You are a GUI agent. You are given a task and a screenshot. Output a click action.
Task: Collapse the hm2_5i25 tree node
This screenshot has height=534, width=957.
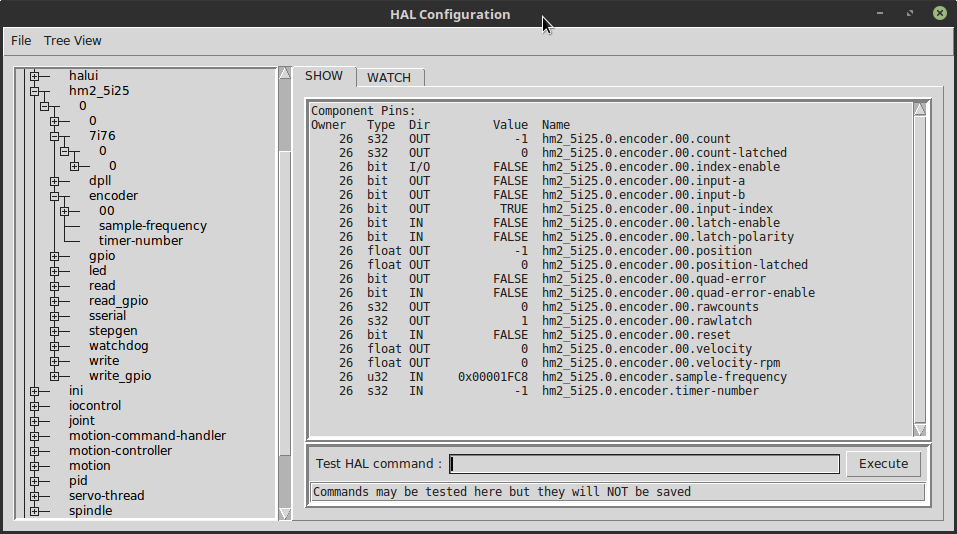(35, 91)
